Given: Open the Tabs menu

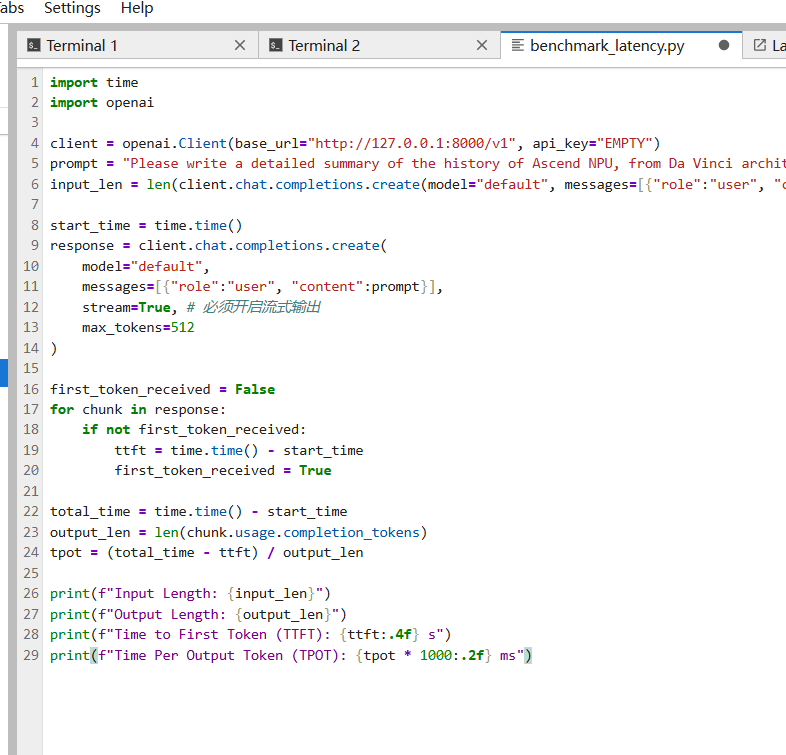Looking at the screenshot, I should tap(11, 8).
